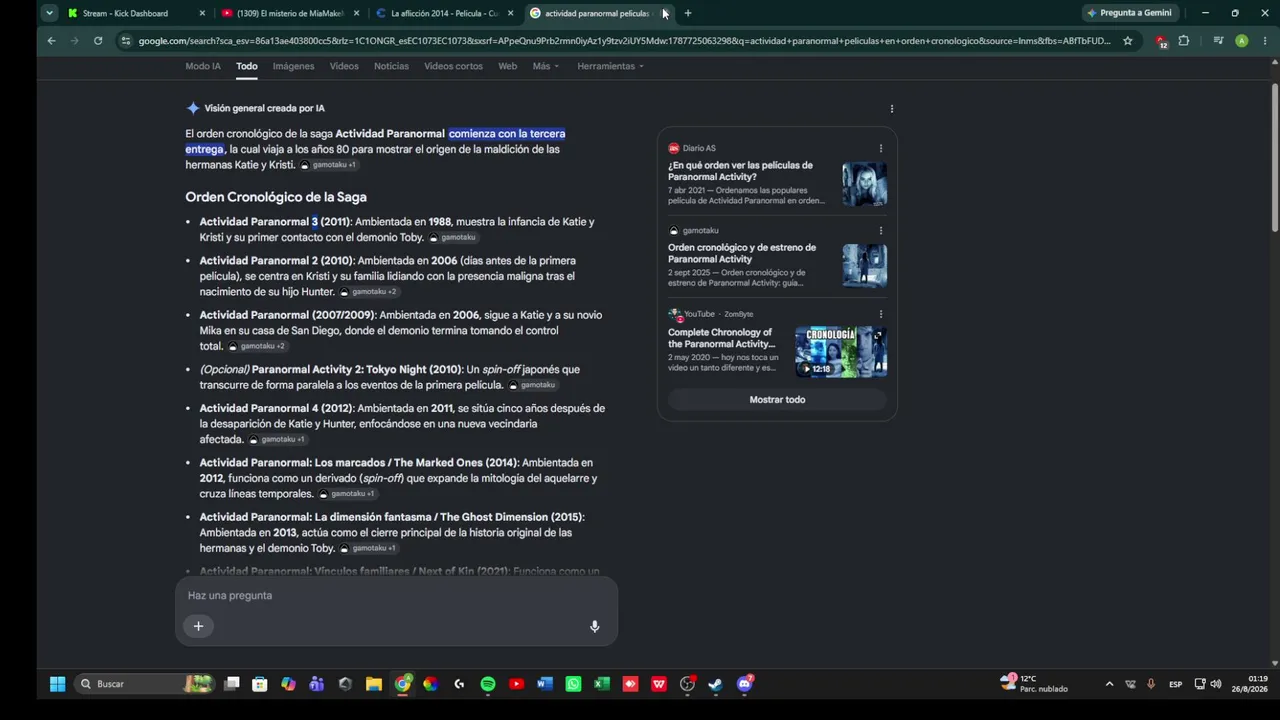Click the plus attachment button
Screen dimensions: 1280x720
tap(198, 626)
